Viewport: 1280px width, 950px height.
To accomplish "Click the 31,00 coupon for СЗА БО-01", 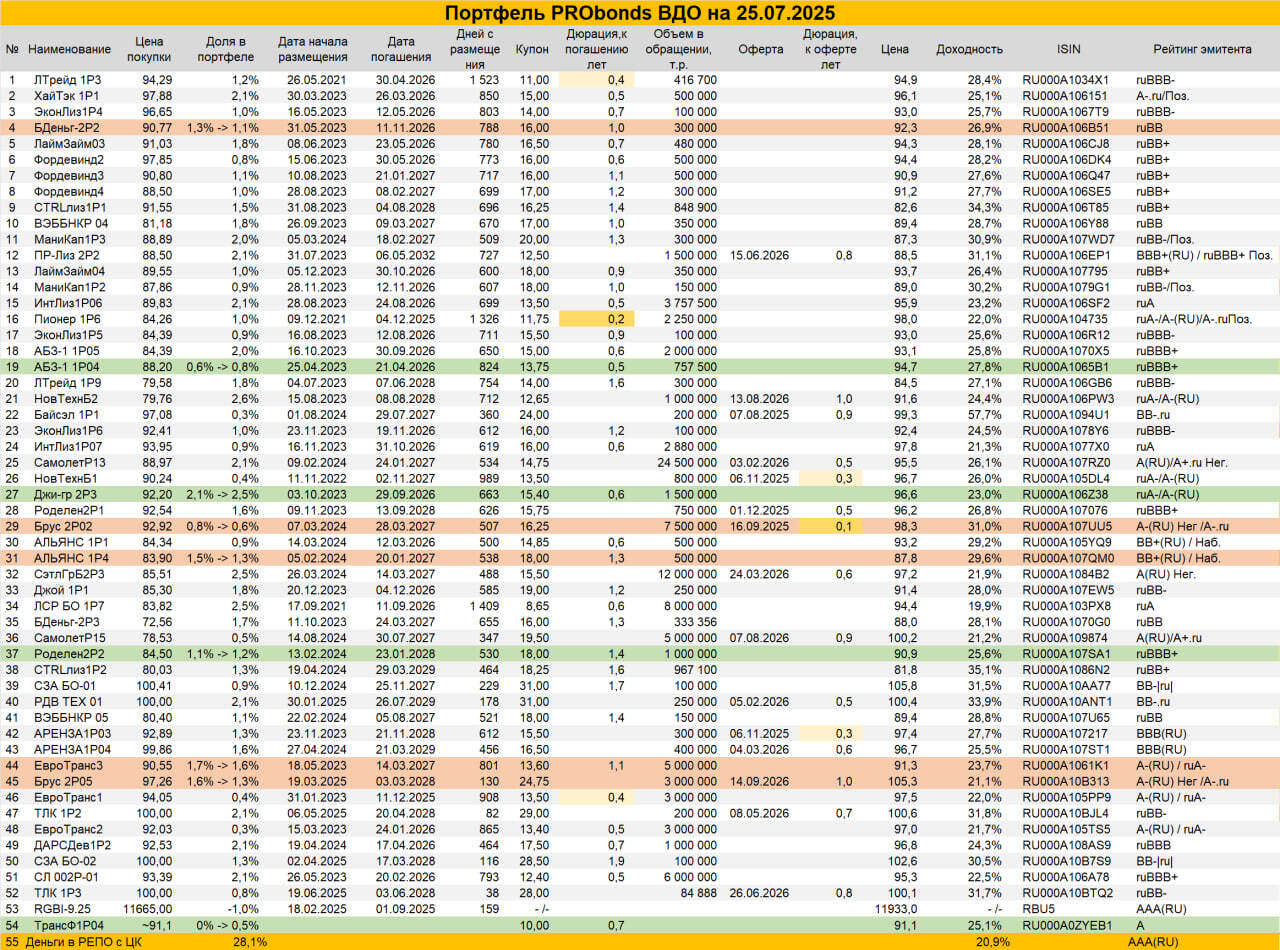I will point(534,686).
